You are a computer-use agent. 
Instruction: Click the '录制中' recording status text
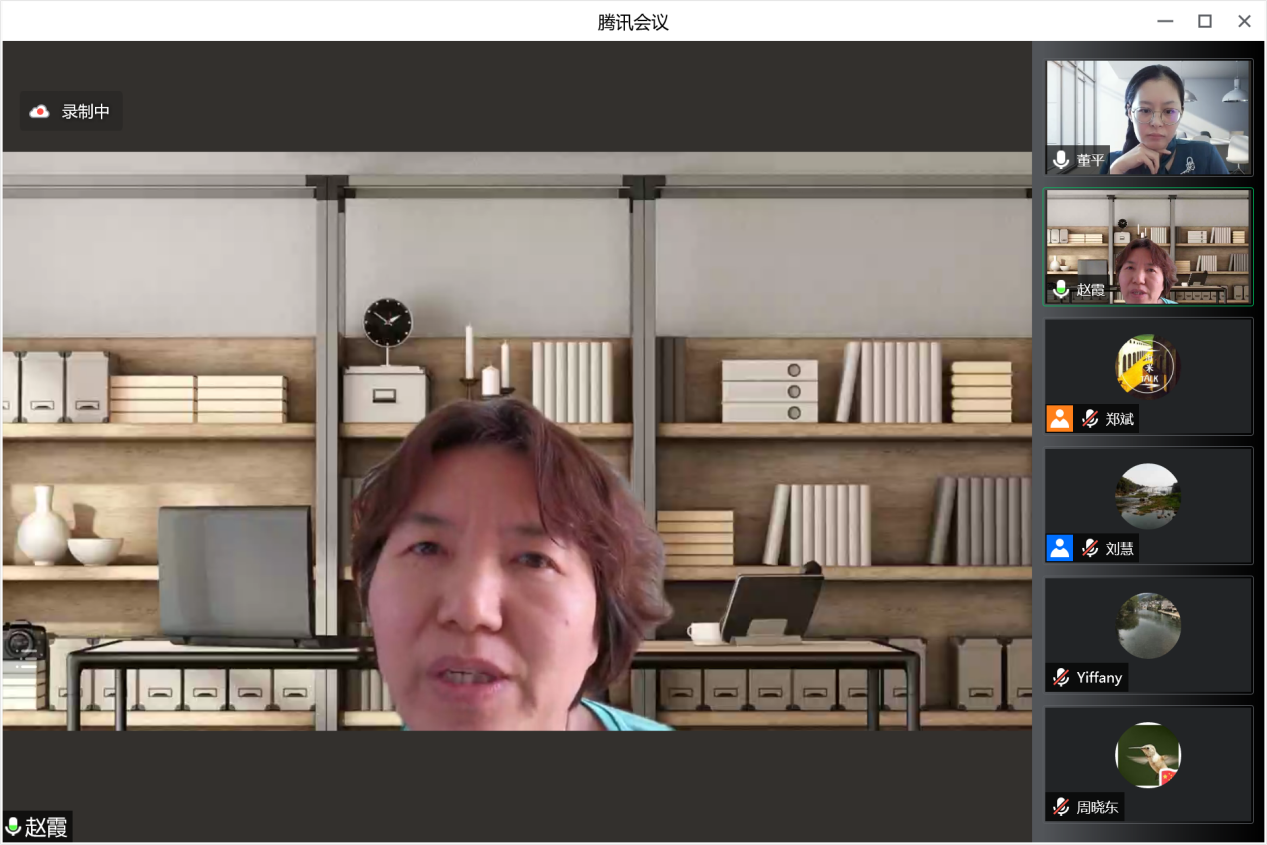coord(86,112)
